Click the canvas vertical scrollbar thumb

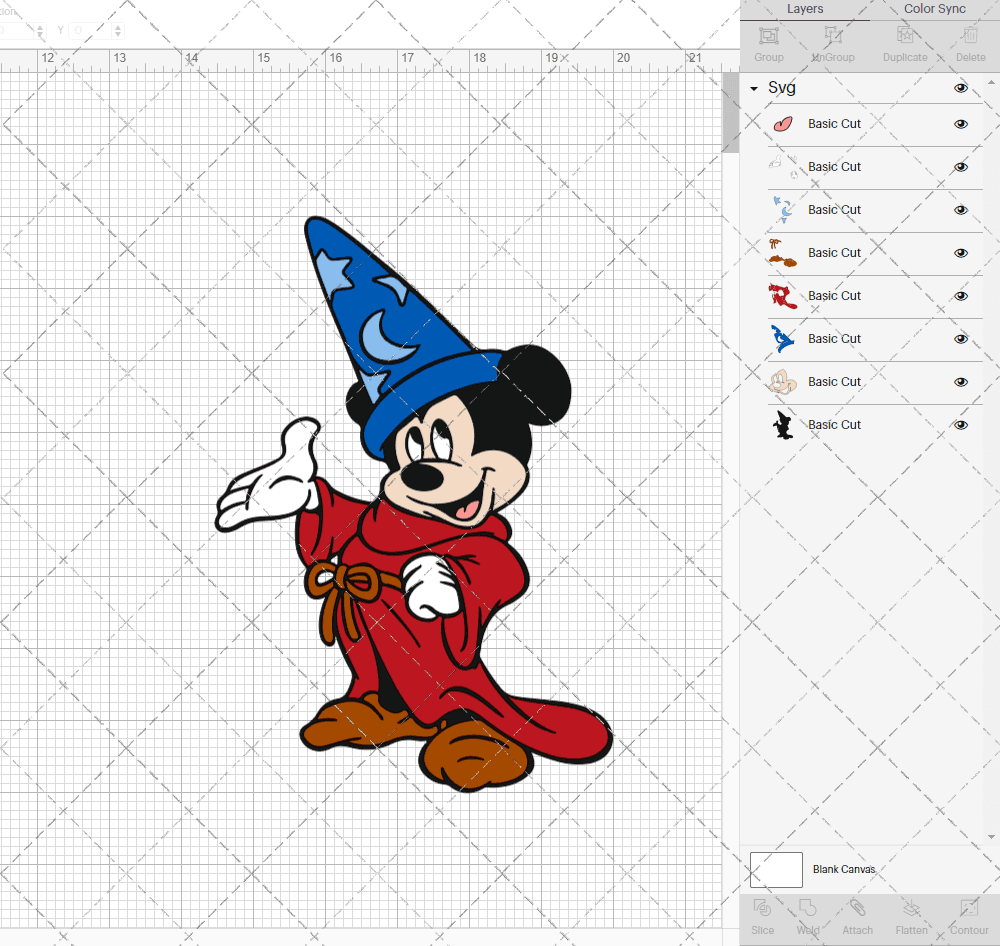click(x=730, y=112)
